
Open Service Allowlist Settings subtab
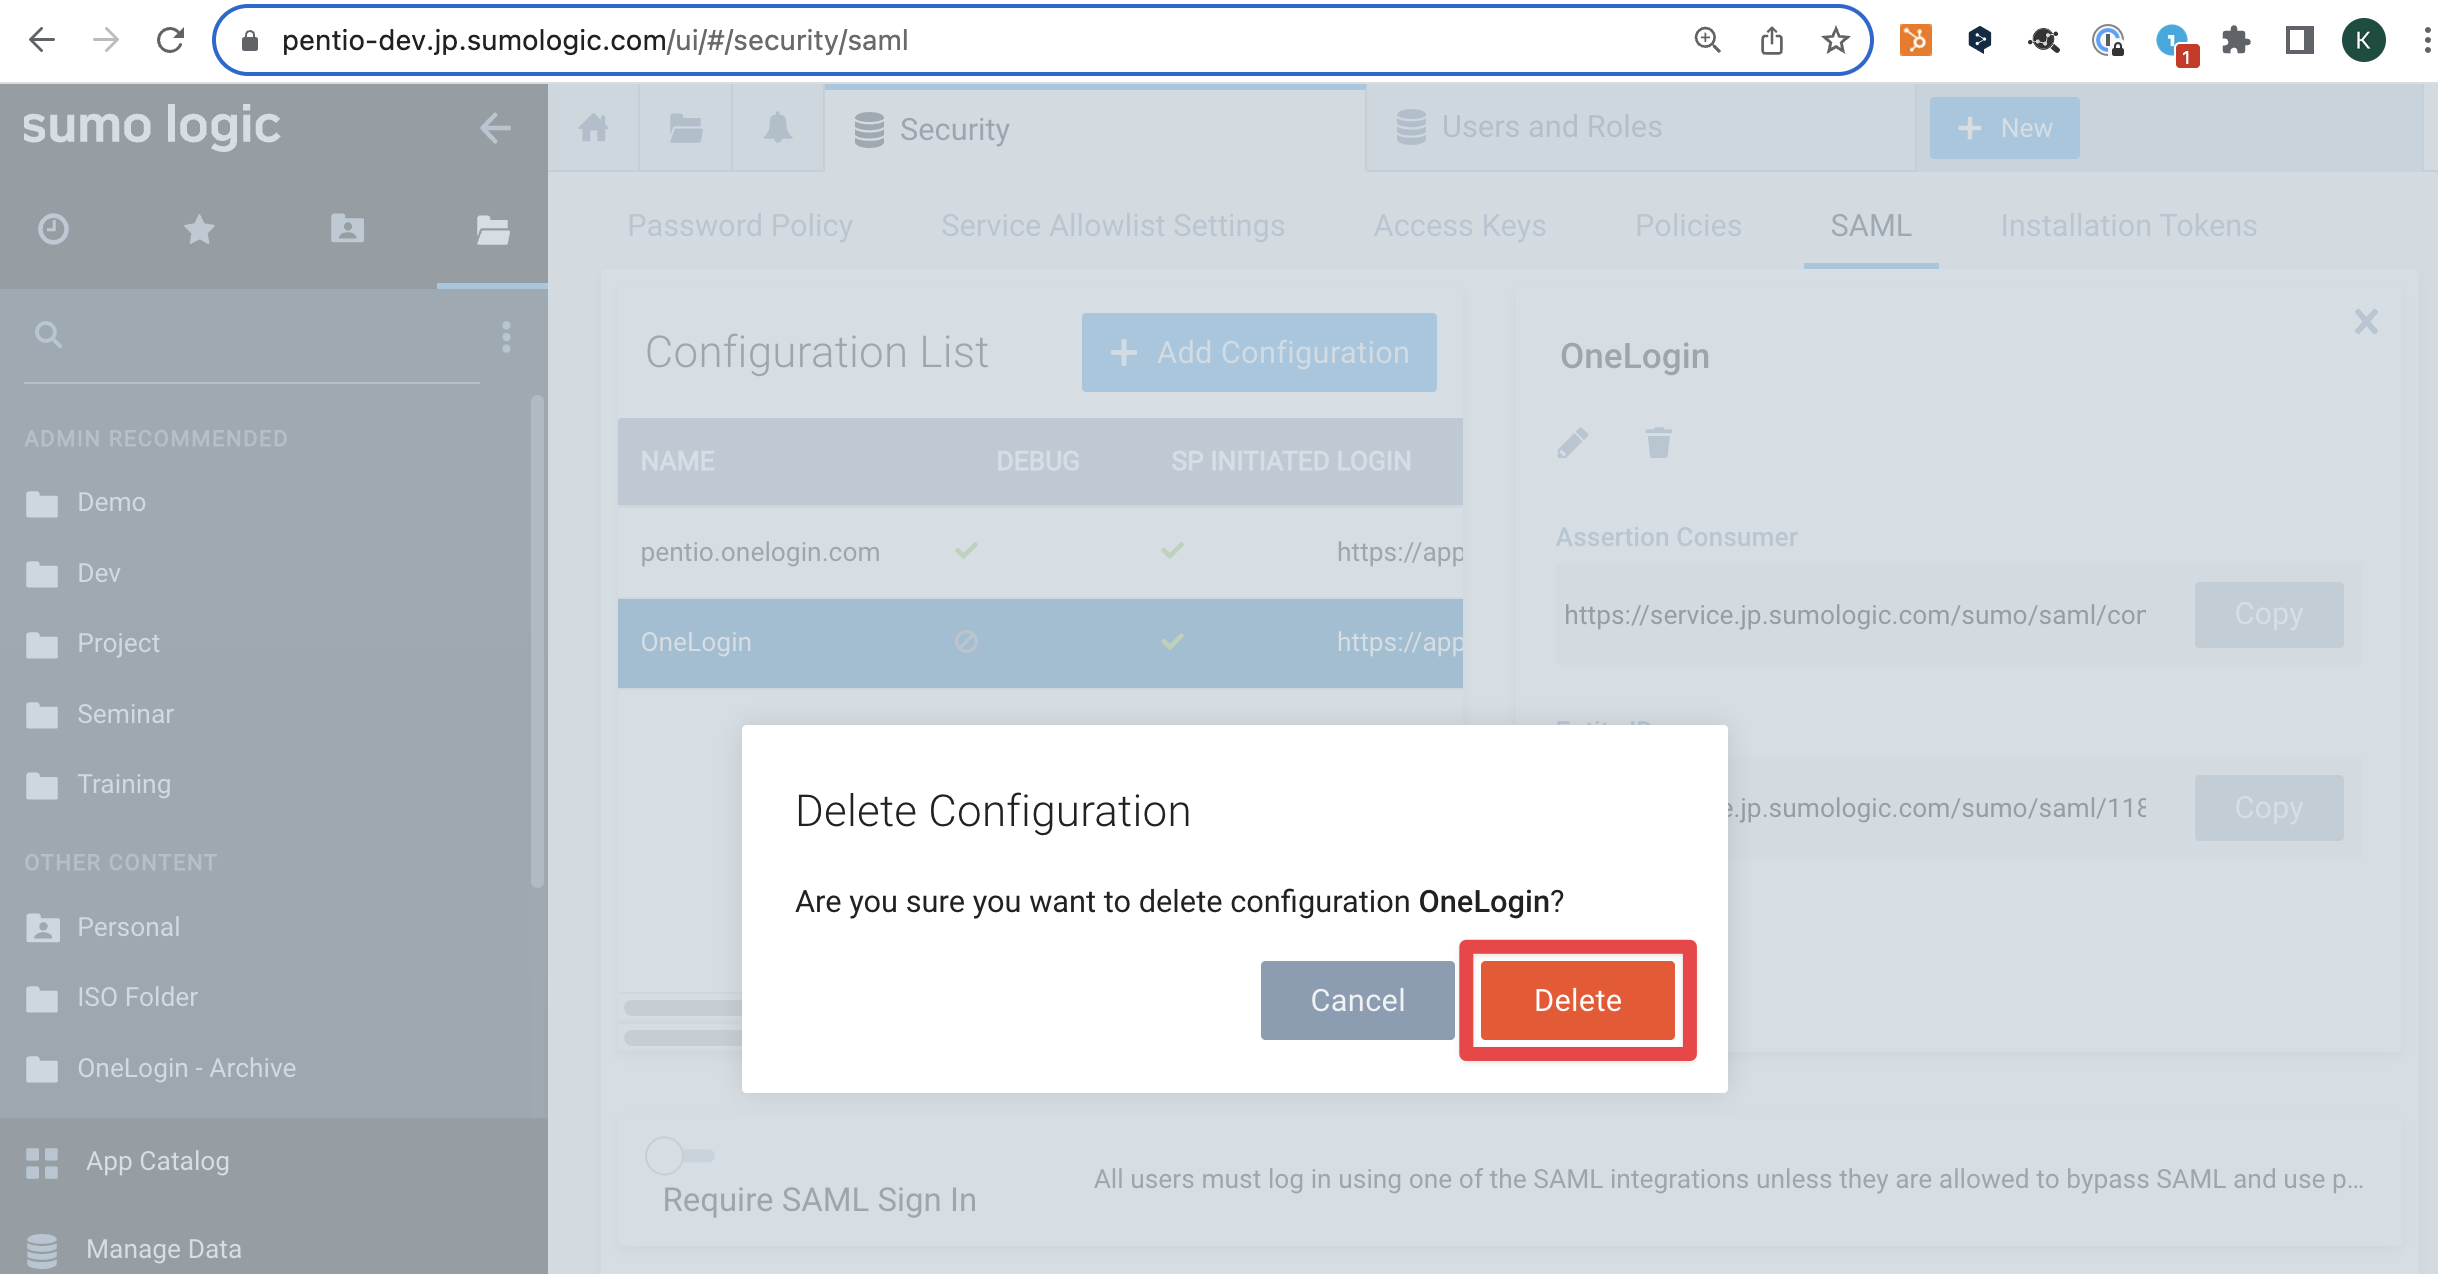[1112, 226]
